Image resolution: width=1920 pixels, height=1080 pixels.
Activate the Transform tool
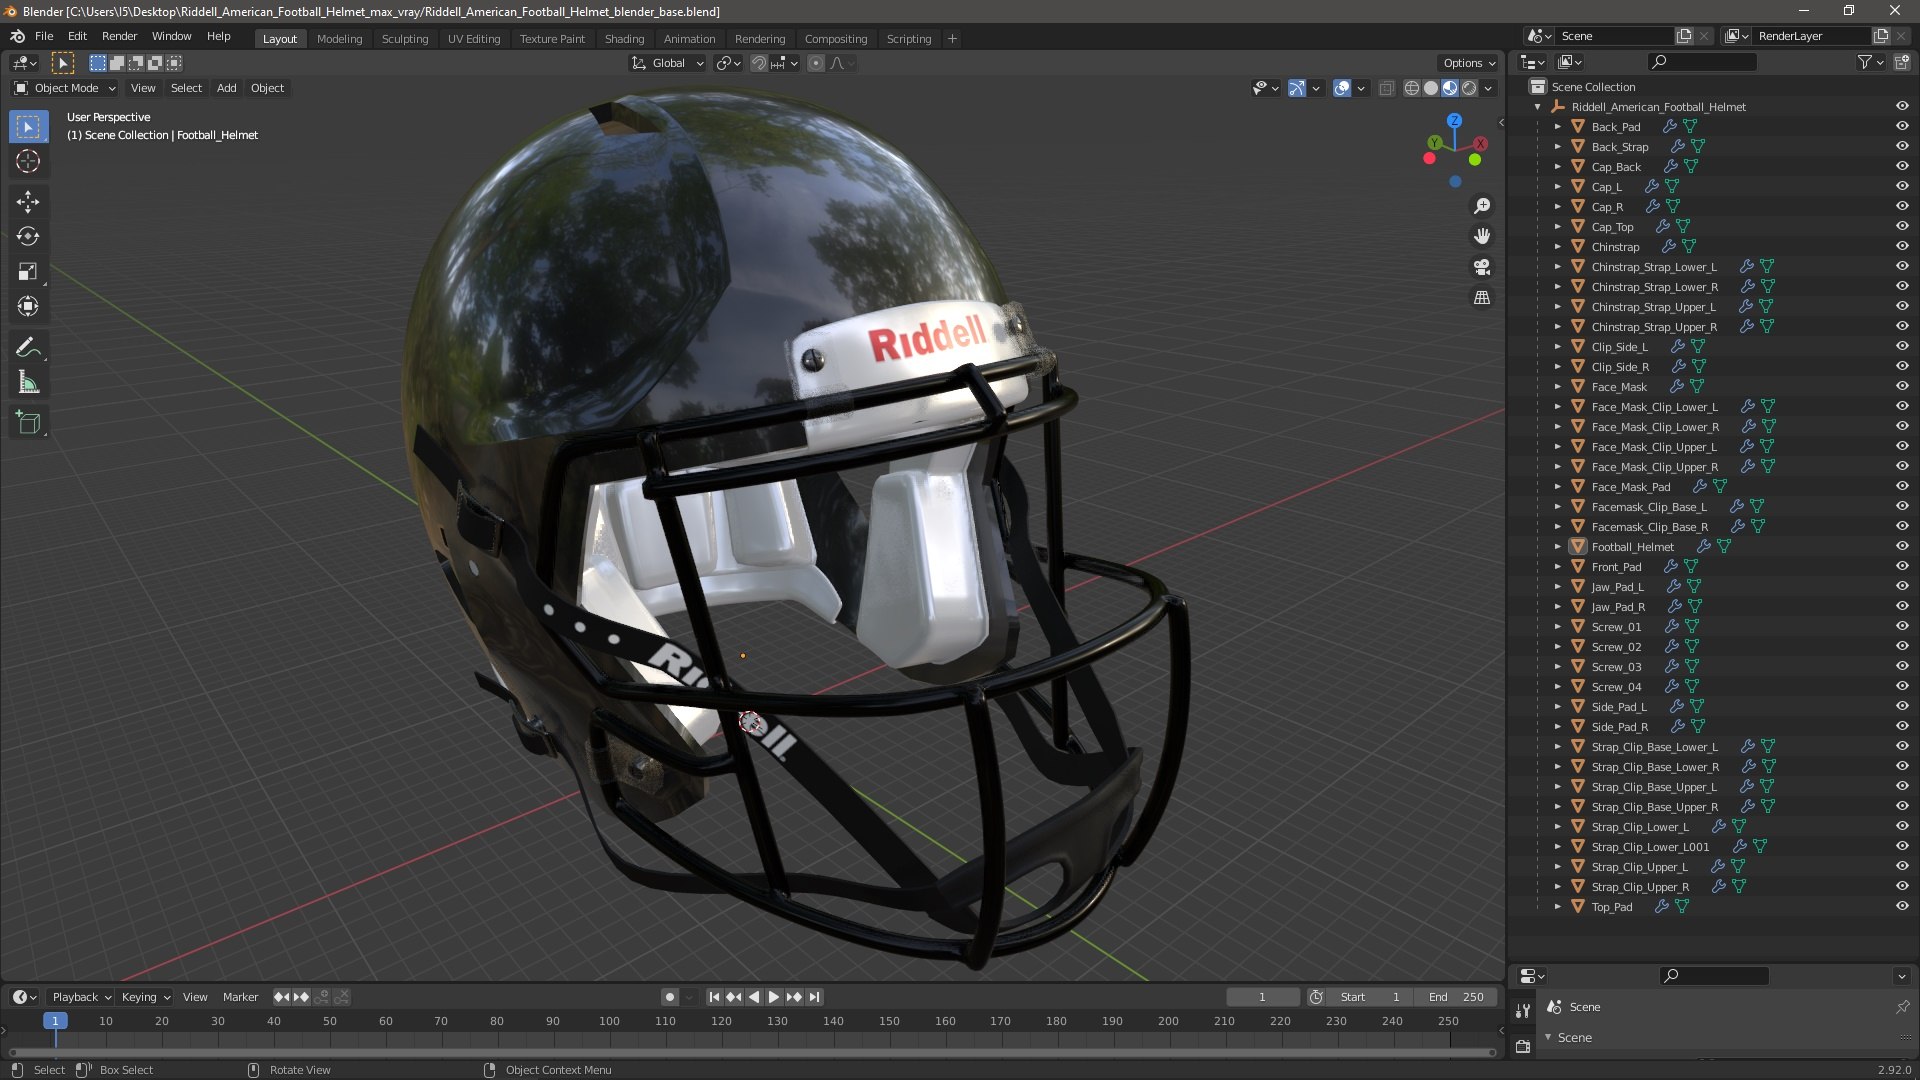click(x=28, y=307)
